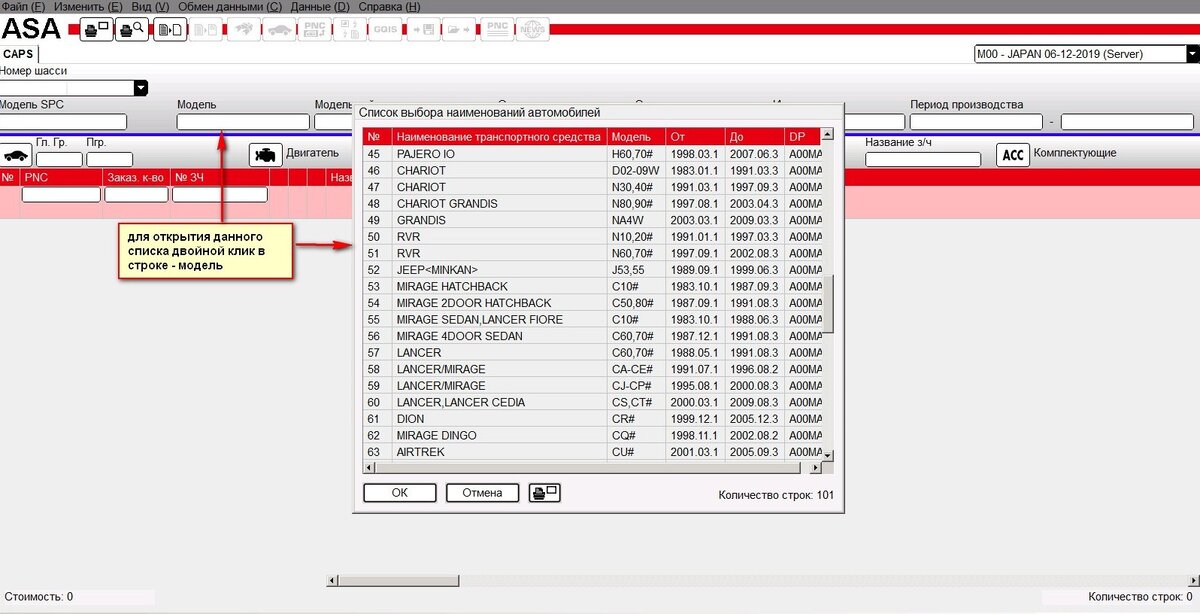This screenshot has height=614, width=1200.
Task: Click the До column header
Action: click(754, 137)
